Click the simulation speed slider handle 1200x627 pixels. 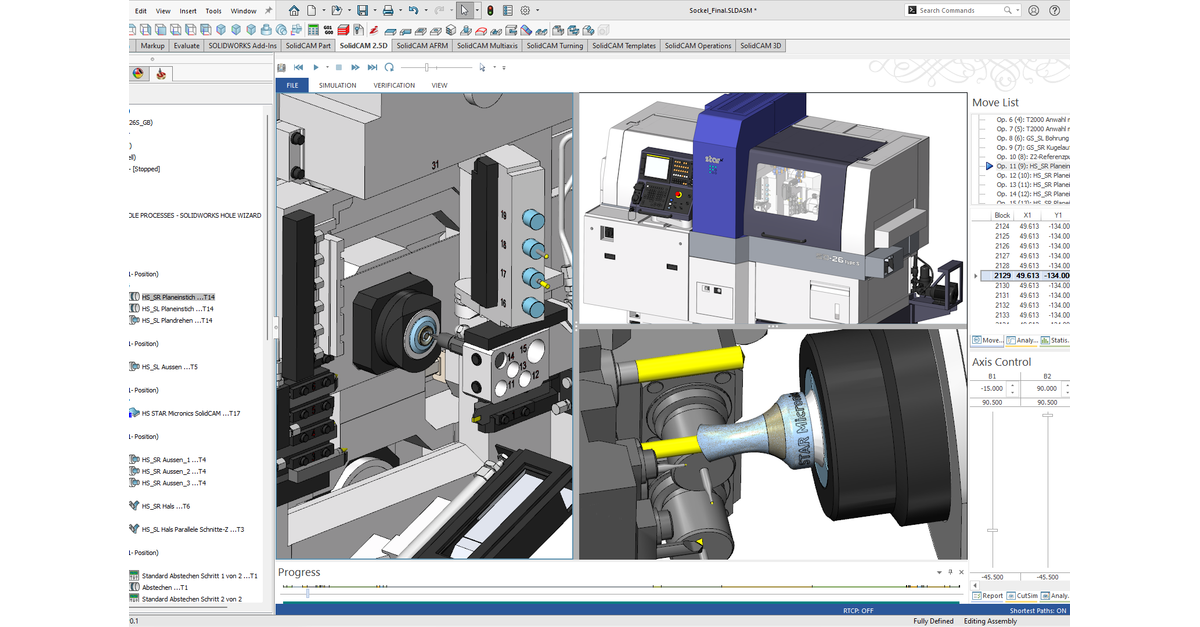point(427,67)
